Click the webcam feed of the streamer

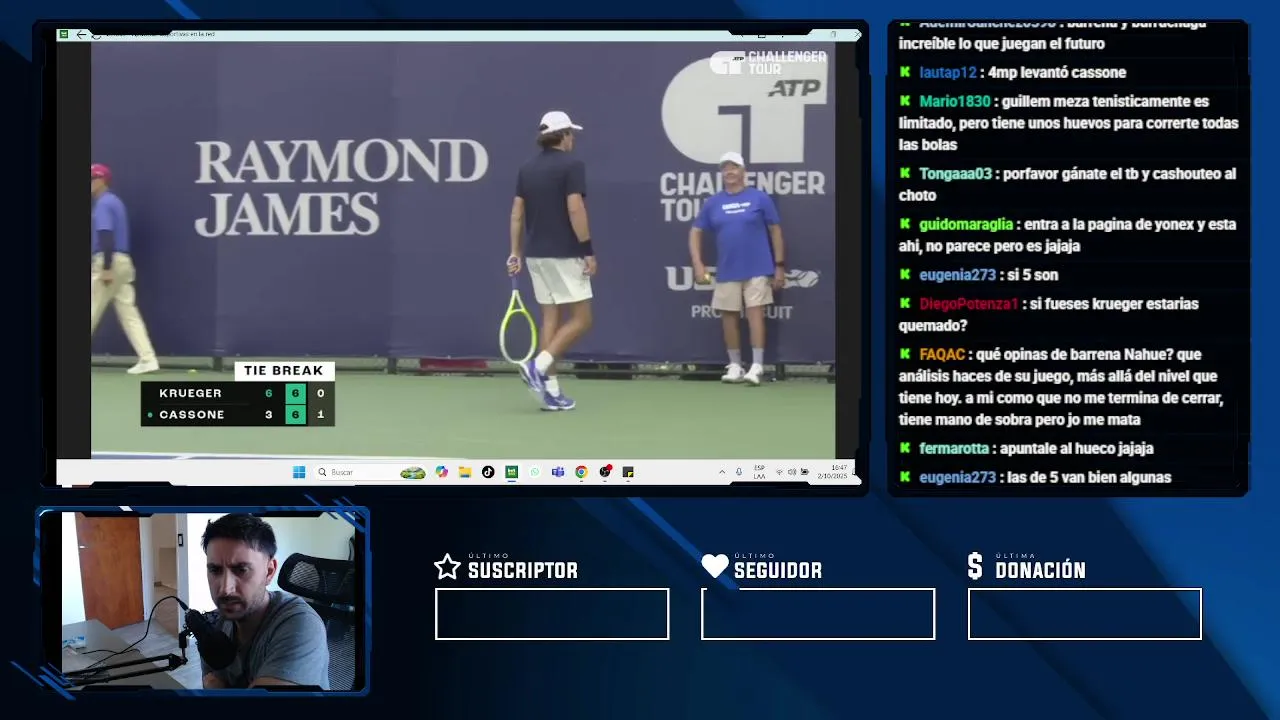209,601
